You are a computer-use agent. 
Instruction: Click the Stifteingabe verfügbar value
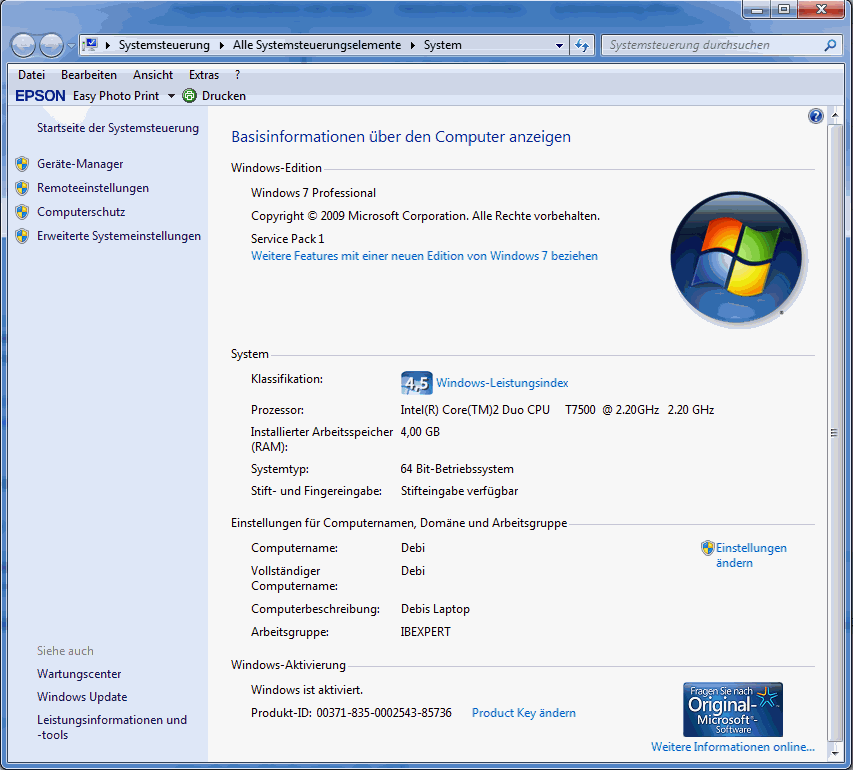459,491
